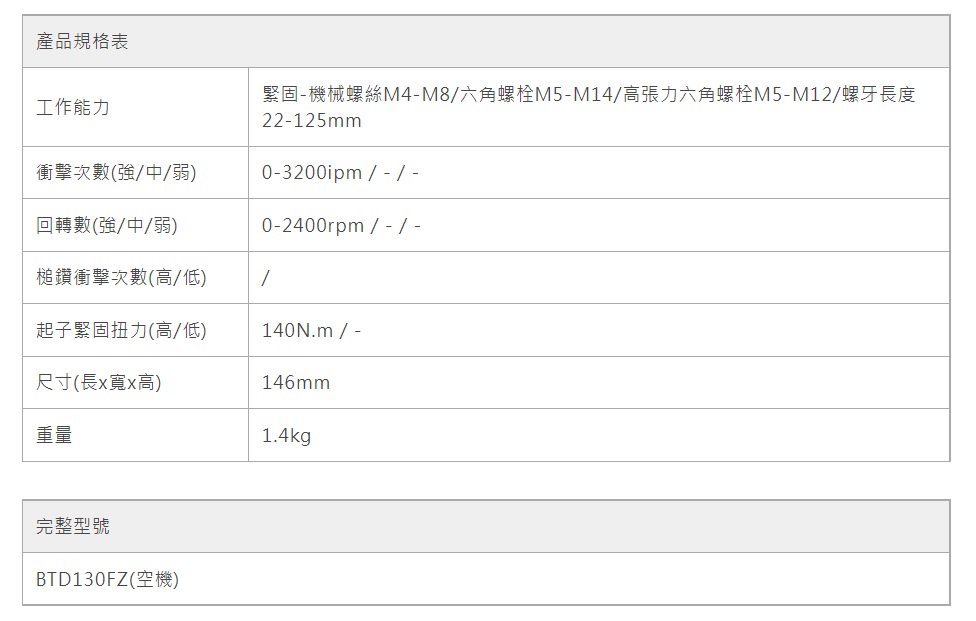The width and height of the screenshot is (976, 621).
Task: Click the slash value beside 槌鑽衝擊次數
Action: pyautogui.click(x=265, y=278)
